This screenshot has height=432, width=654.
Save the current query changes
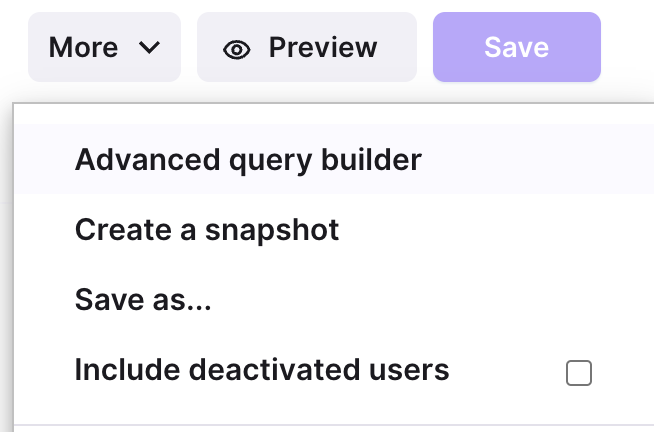[x=517, y=47]
